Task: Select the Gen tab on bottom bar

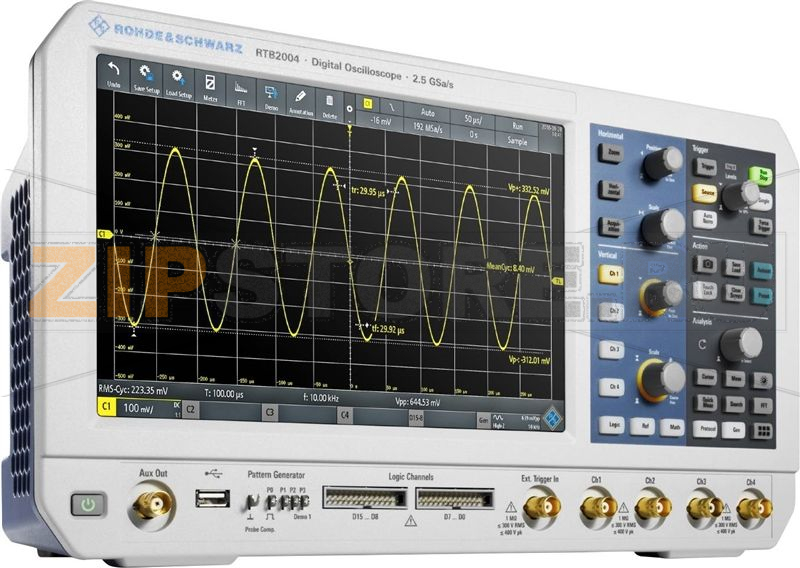Action: (x=484, y=421)
